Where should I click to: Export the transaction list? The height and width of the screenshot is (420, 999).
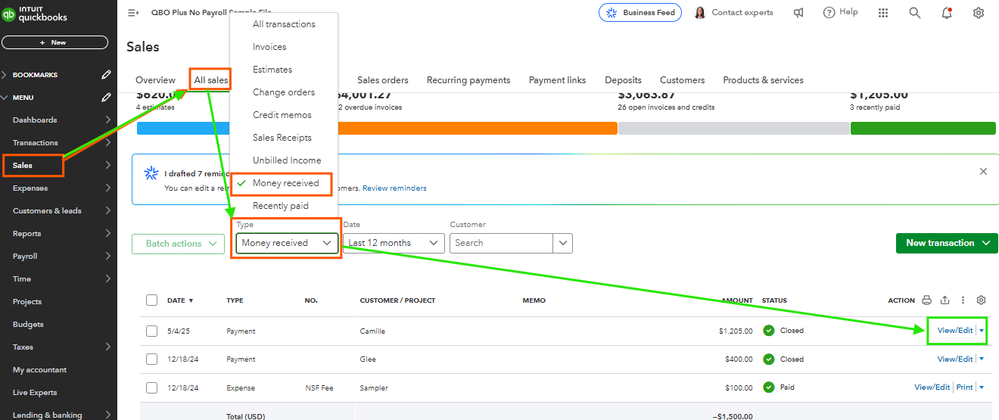(945, 300)
